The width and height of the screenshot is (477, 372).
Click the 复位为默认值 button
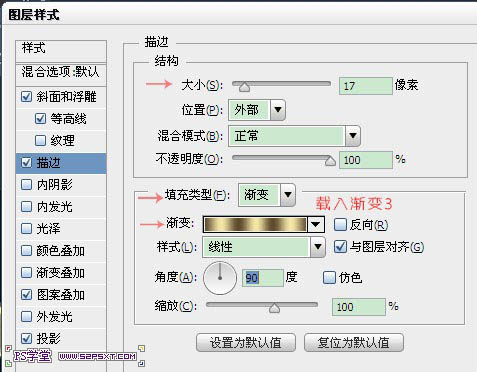pyautogui.click(x=354, y=342)
